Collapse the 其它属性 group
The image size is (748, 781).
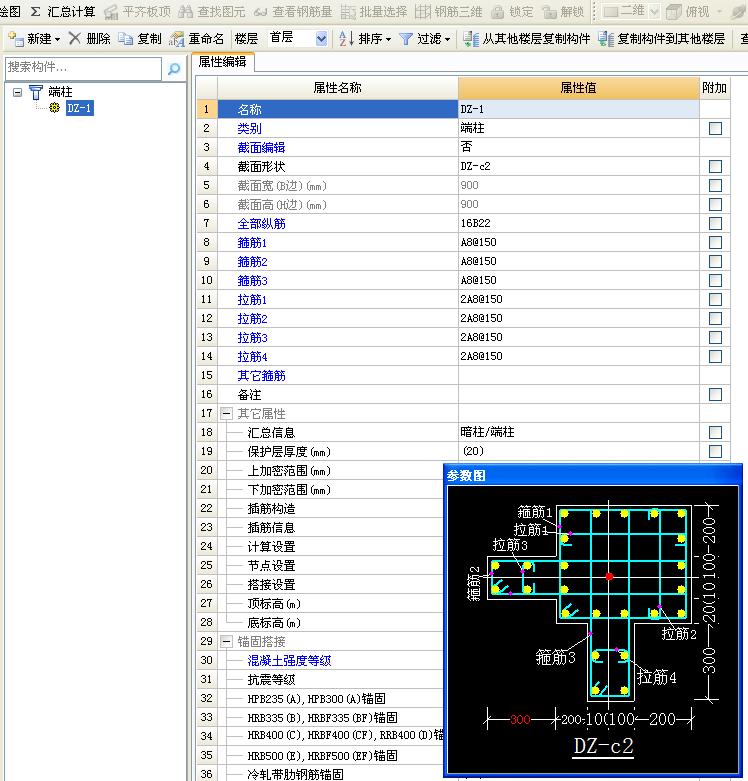226,413
